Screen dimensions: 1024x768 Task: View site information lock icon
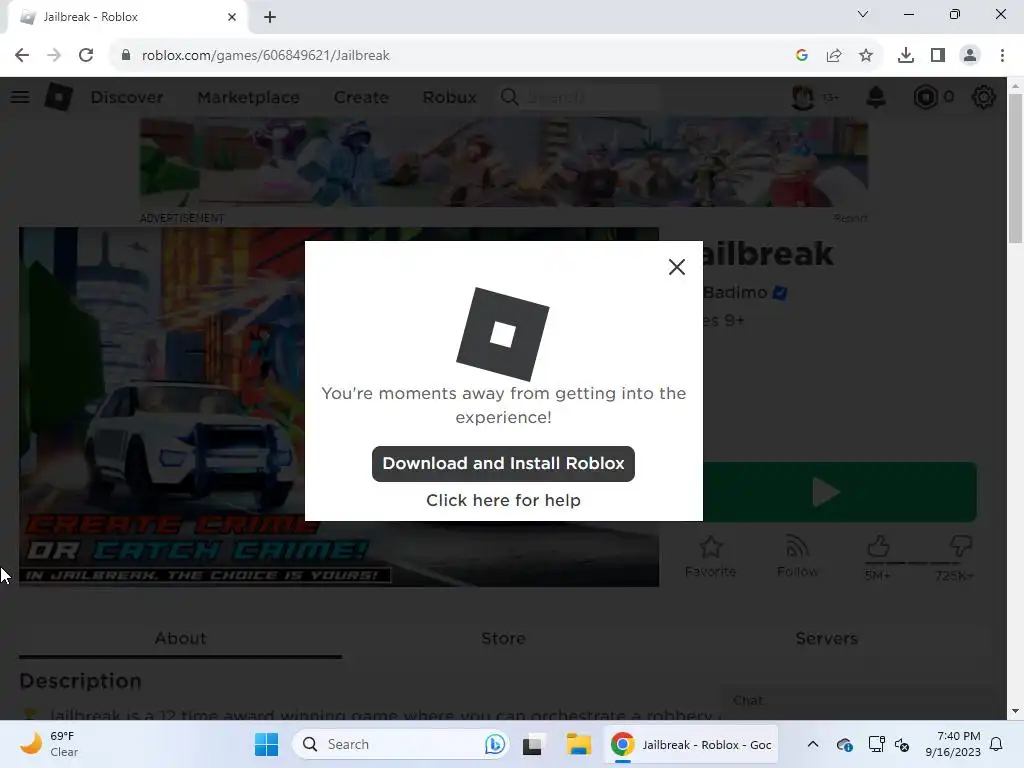pyautogui.click(x=125, y=56)
